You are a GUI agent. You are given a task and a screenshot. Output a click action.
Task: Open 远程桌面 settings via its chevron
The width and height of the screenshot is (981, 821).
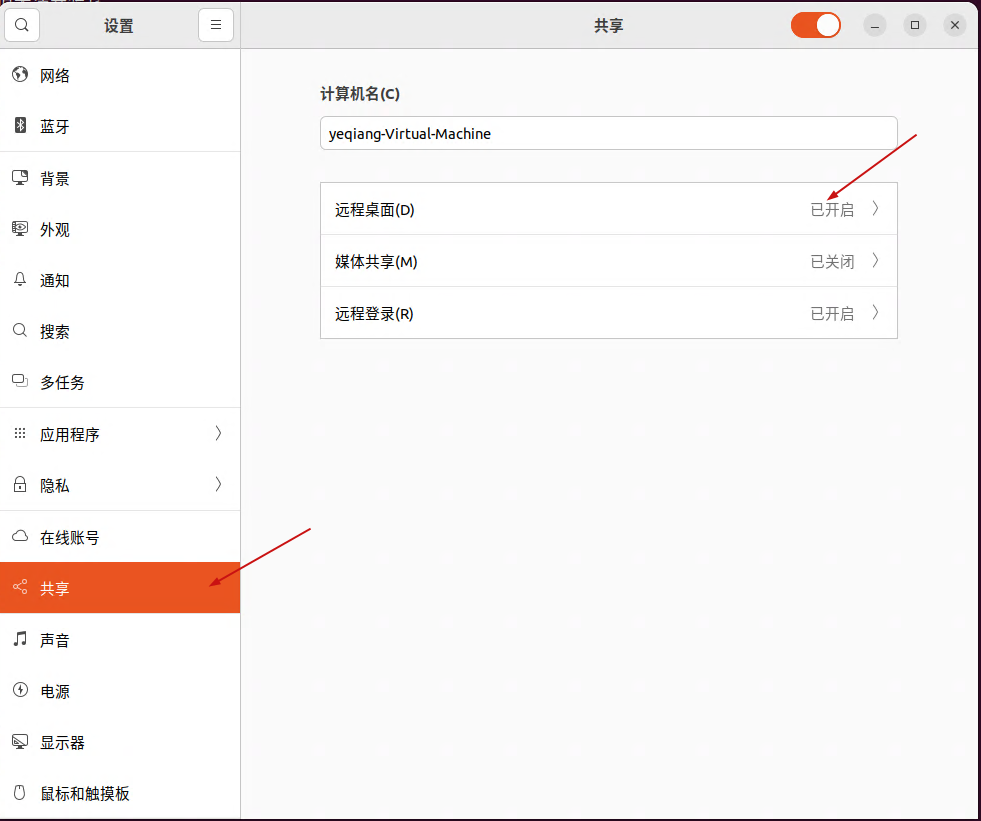876,208
